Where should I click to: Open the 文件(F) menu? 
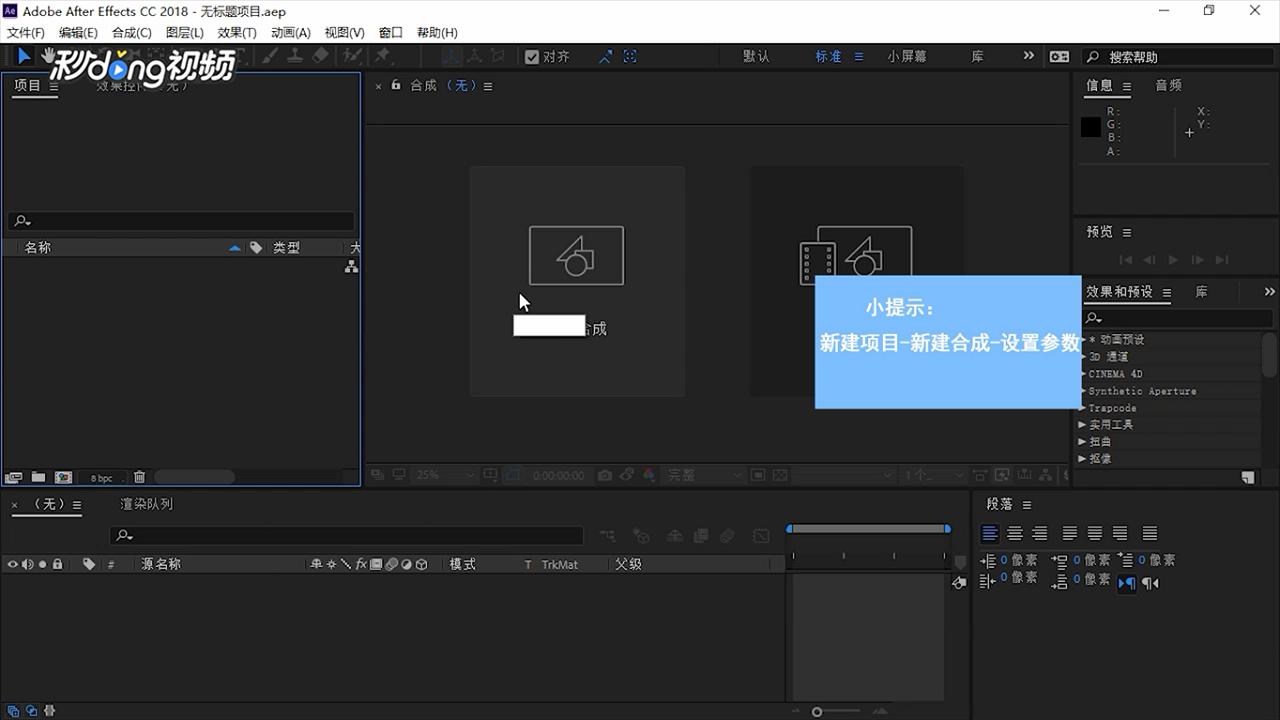[26, 33]
